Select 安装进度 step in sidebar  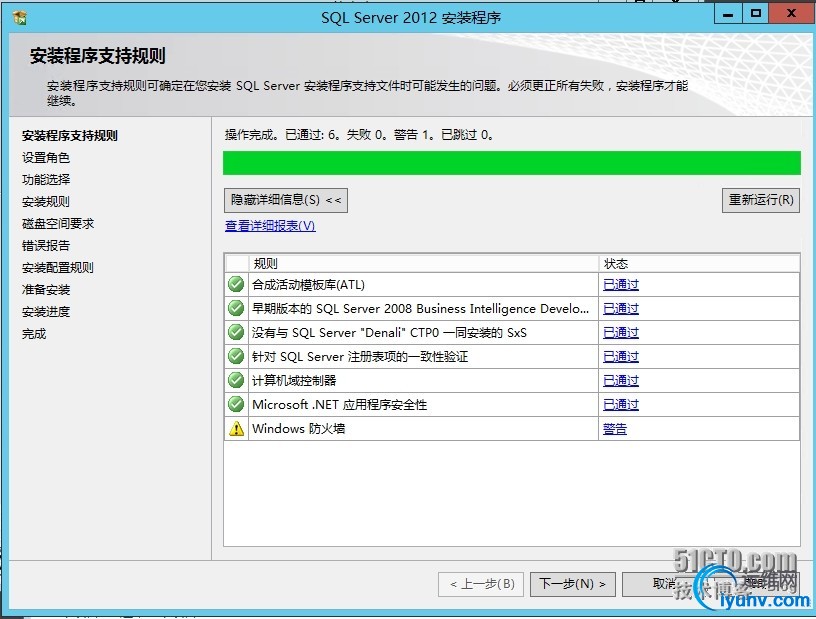46,312
